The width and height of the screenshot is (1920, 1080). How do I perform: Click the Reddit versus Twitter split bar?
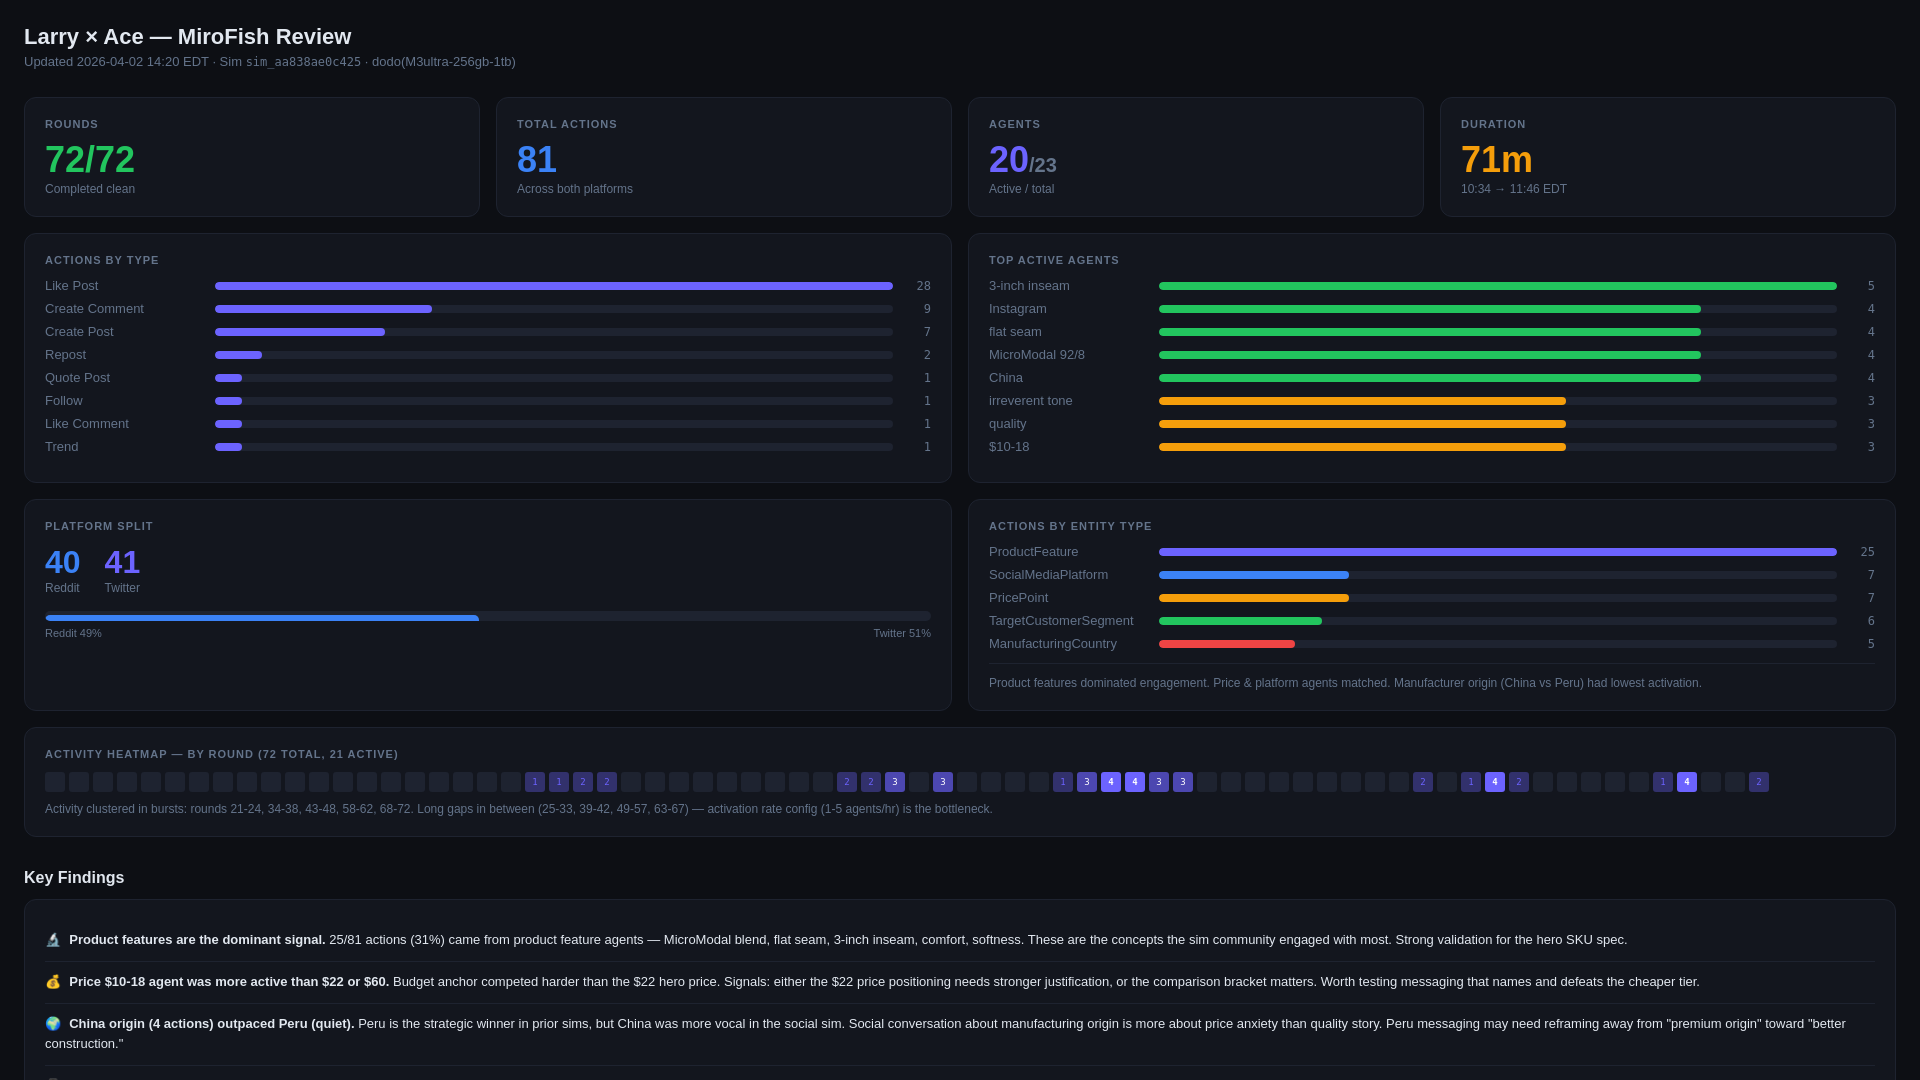pos(487,617)
